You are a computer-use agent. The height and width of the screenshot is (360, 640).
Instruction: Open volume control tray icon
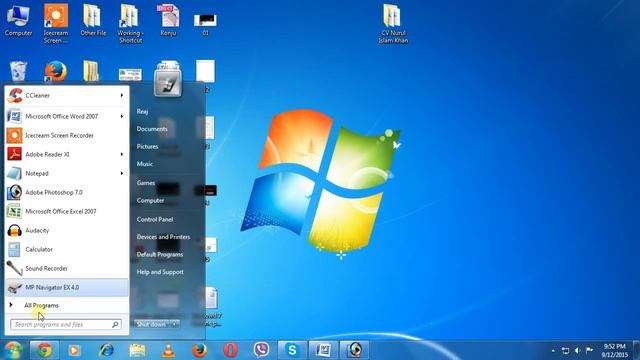point(577,351)
